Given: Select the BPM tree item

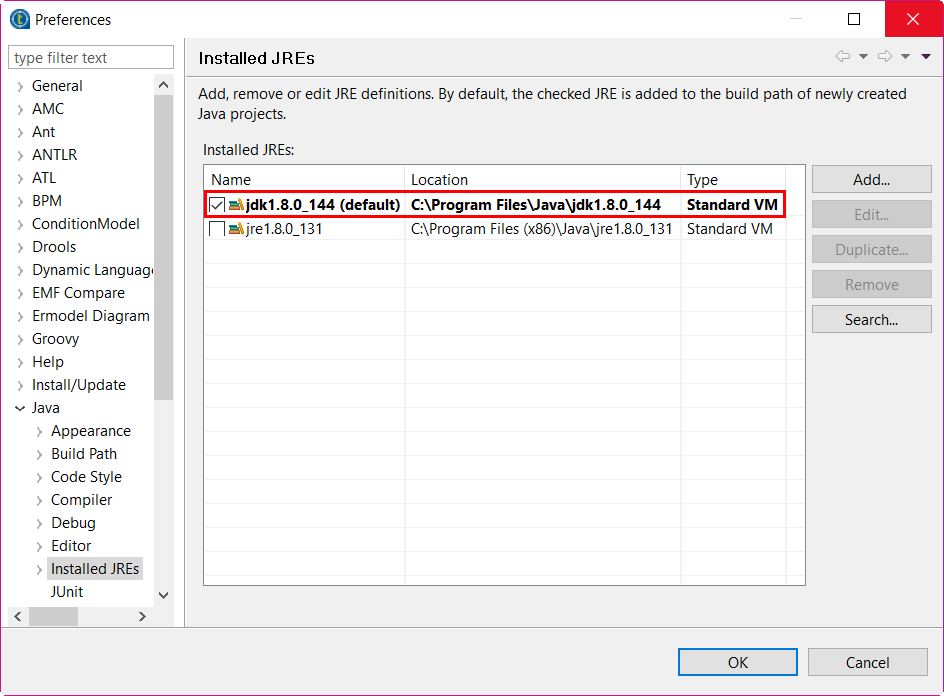Looking at the screenshot, I should (47, 200).
